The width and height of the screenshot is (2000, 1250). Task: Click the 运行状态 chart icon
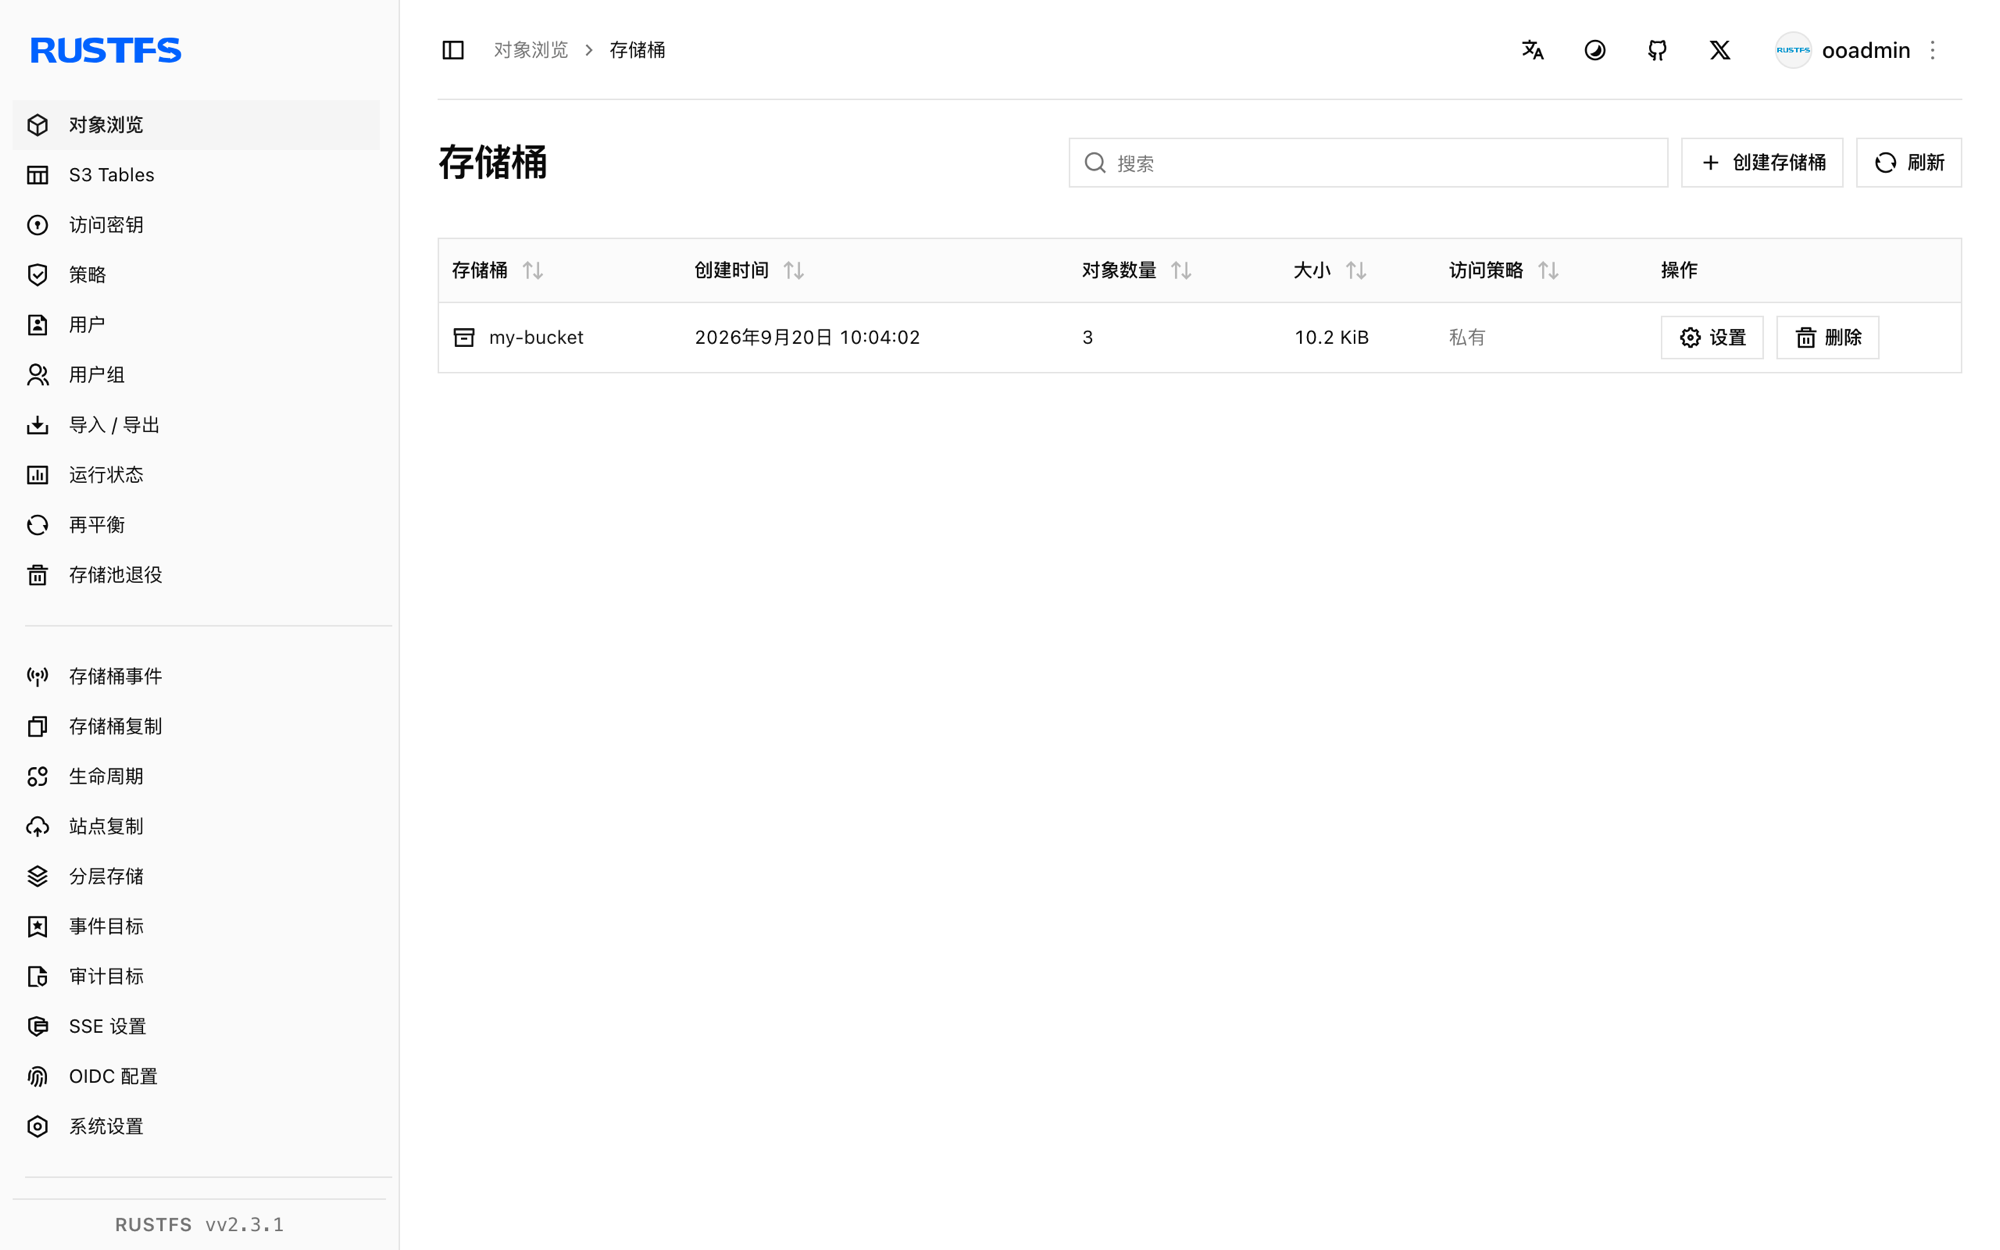[x=38, y=475]
